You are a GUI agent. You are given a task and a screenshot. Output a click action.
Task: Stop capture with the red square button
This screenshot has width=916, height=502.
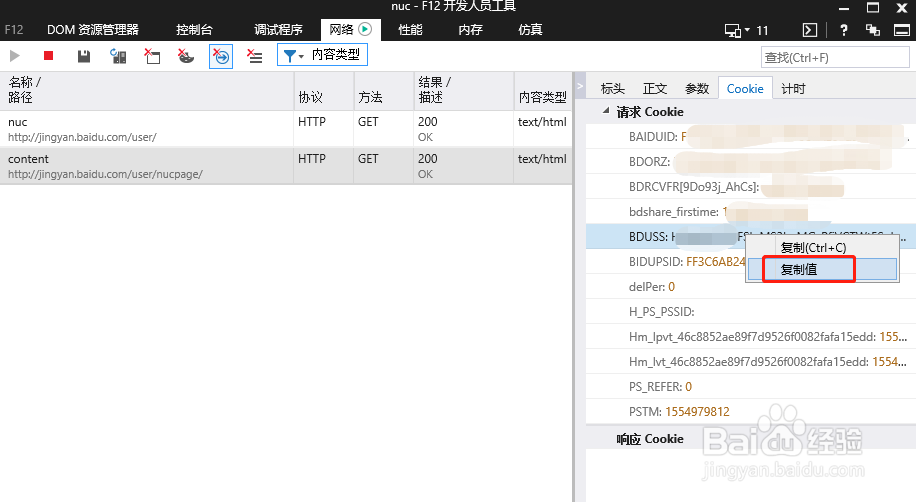point(48,56)
